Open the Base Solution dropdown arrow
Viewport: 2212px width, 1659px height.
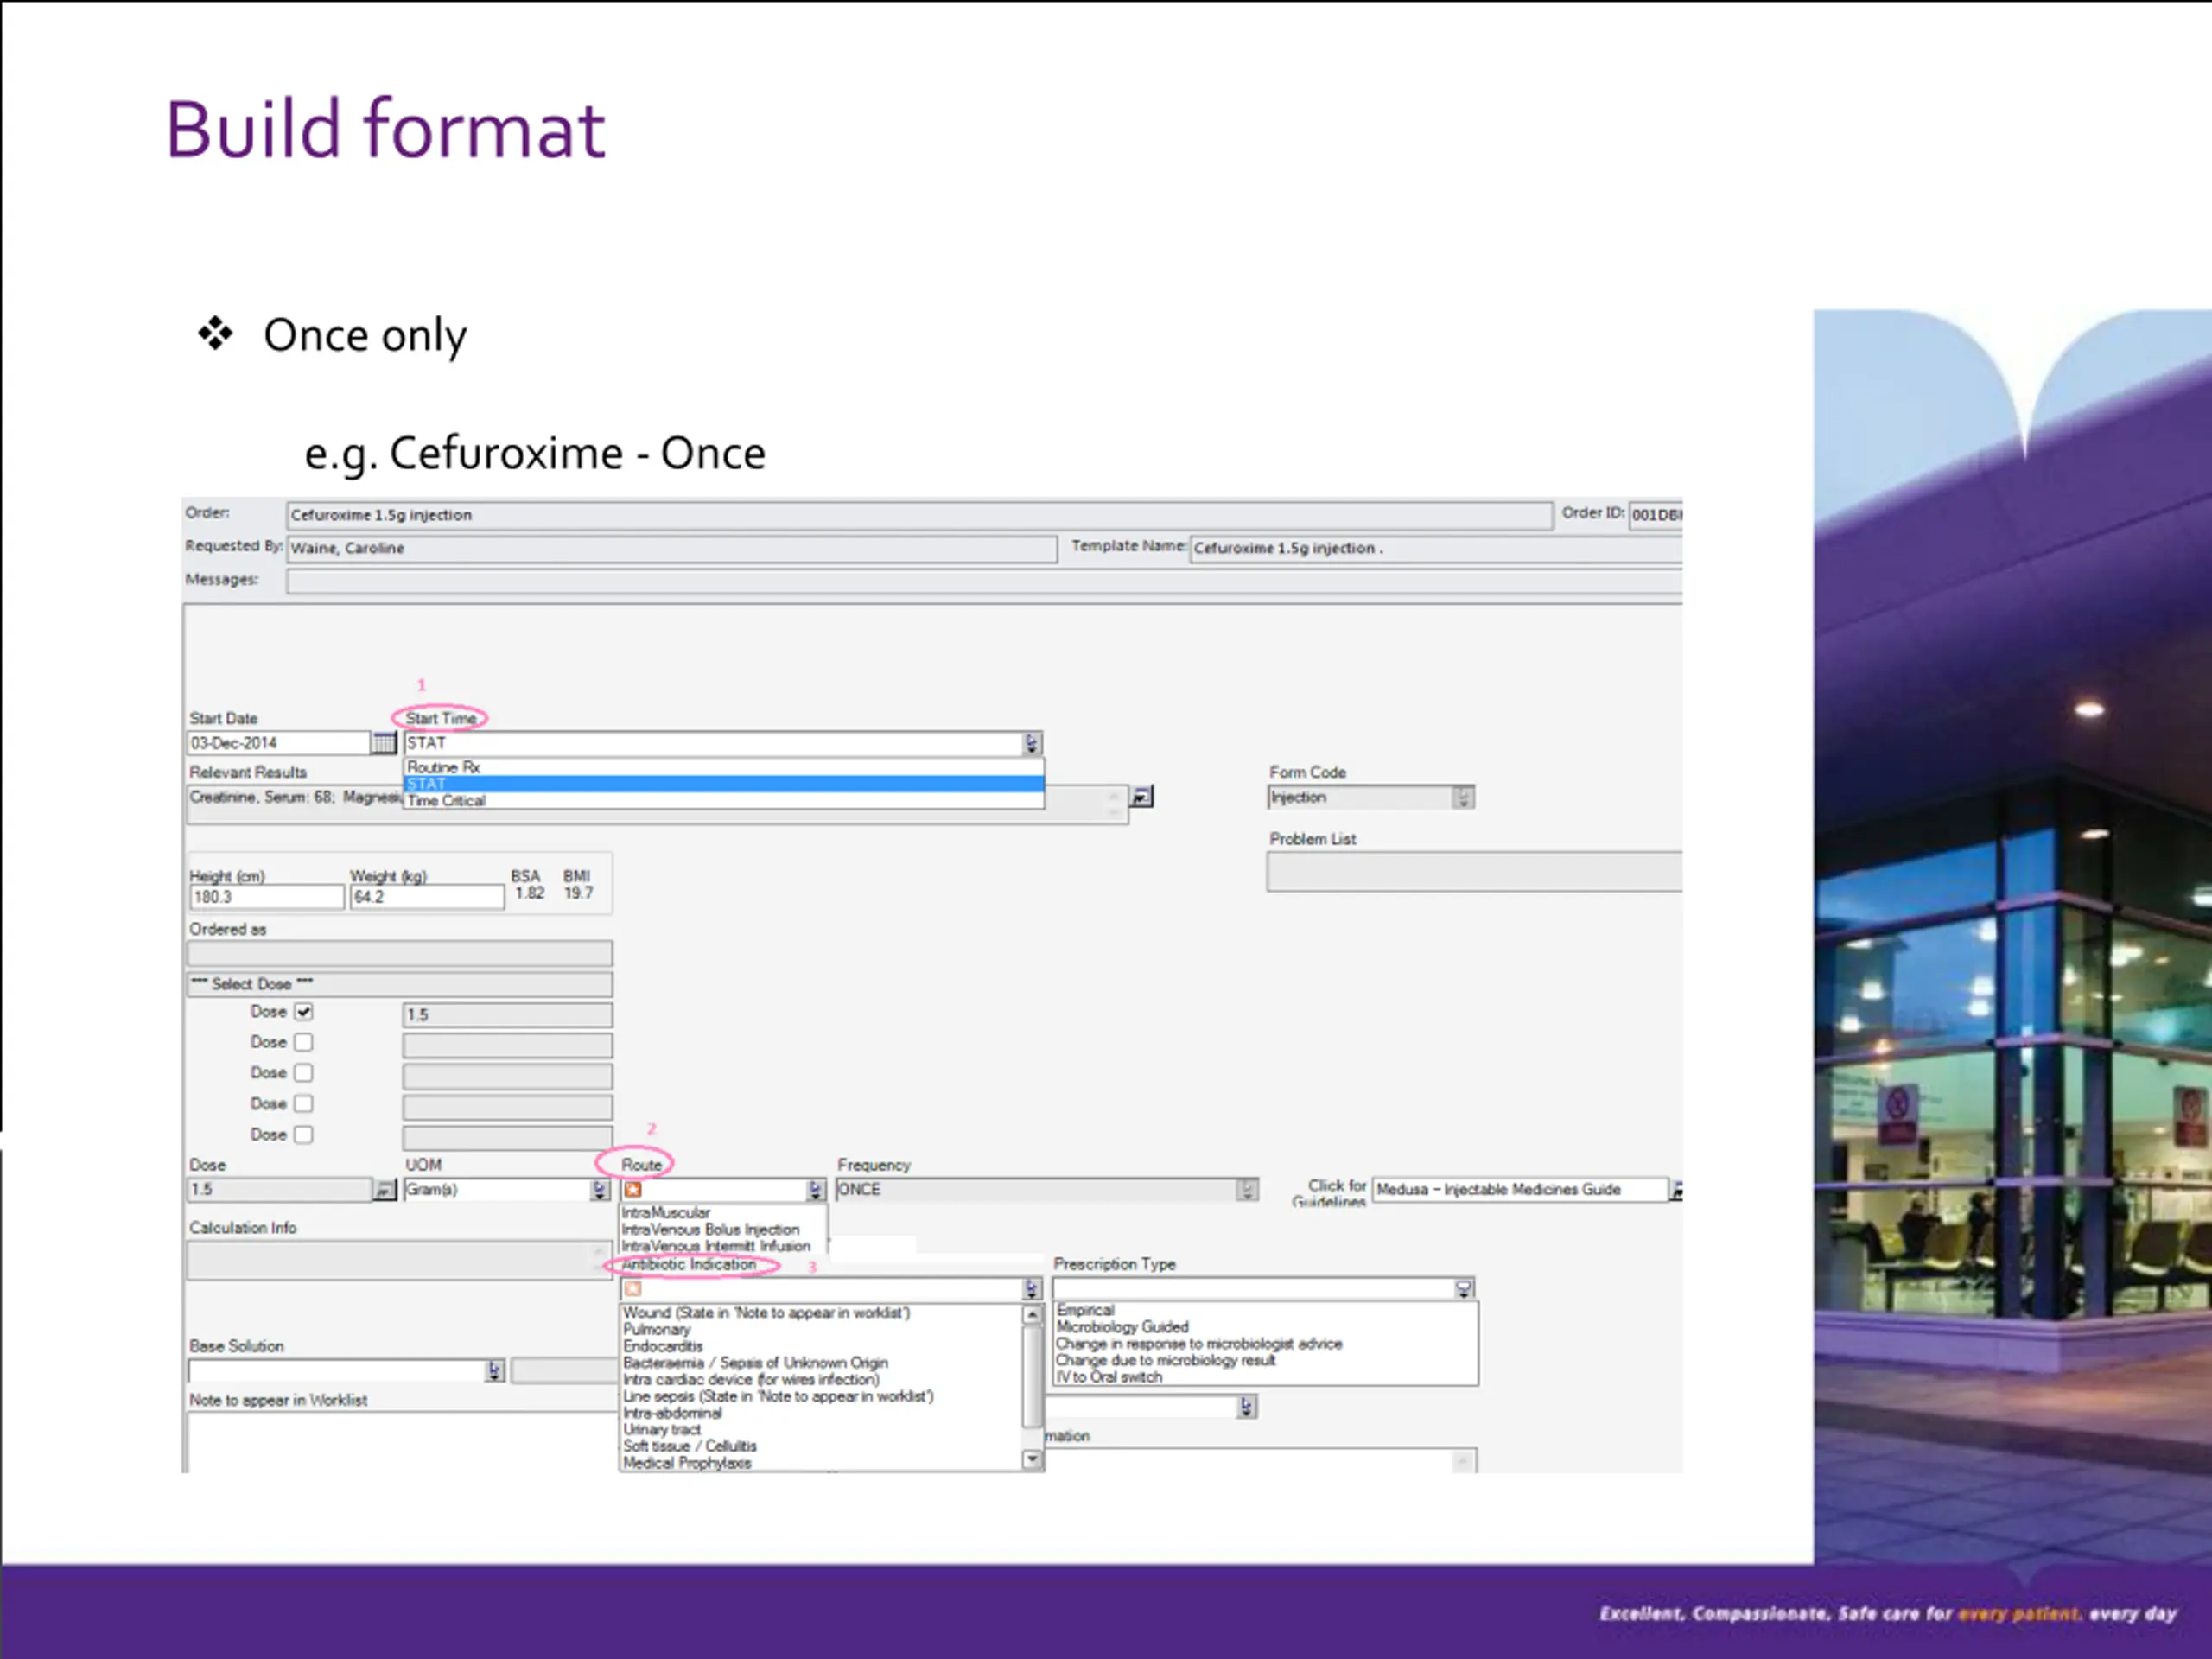click(x=494, y=1371)
